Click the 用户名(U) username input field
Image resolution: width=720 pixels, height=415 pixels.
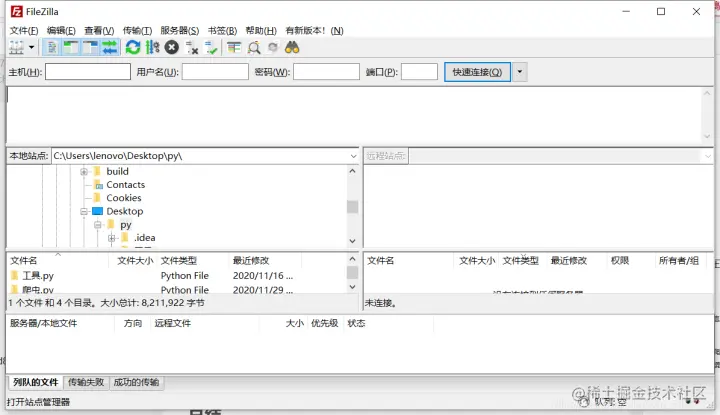click(x=215, y=72)
